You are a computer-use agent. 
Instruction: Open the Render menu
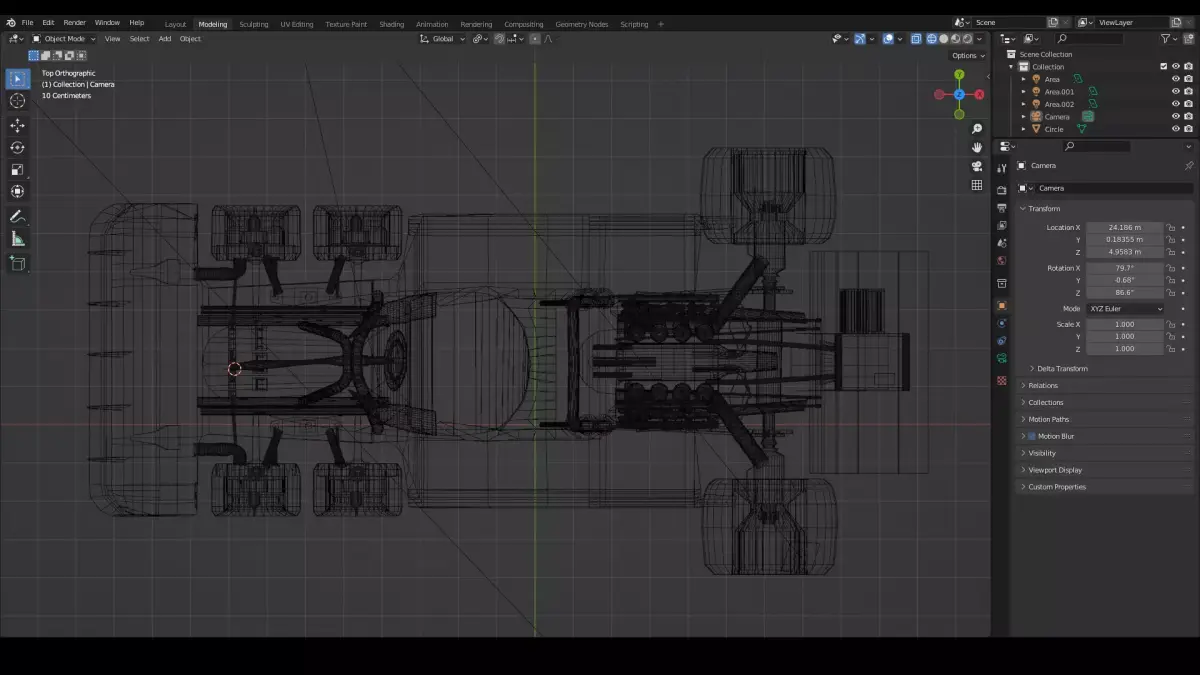(75, 22)
